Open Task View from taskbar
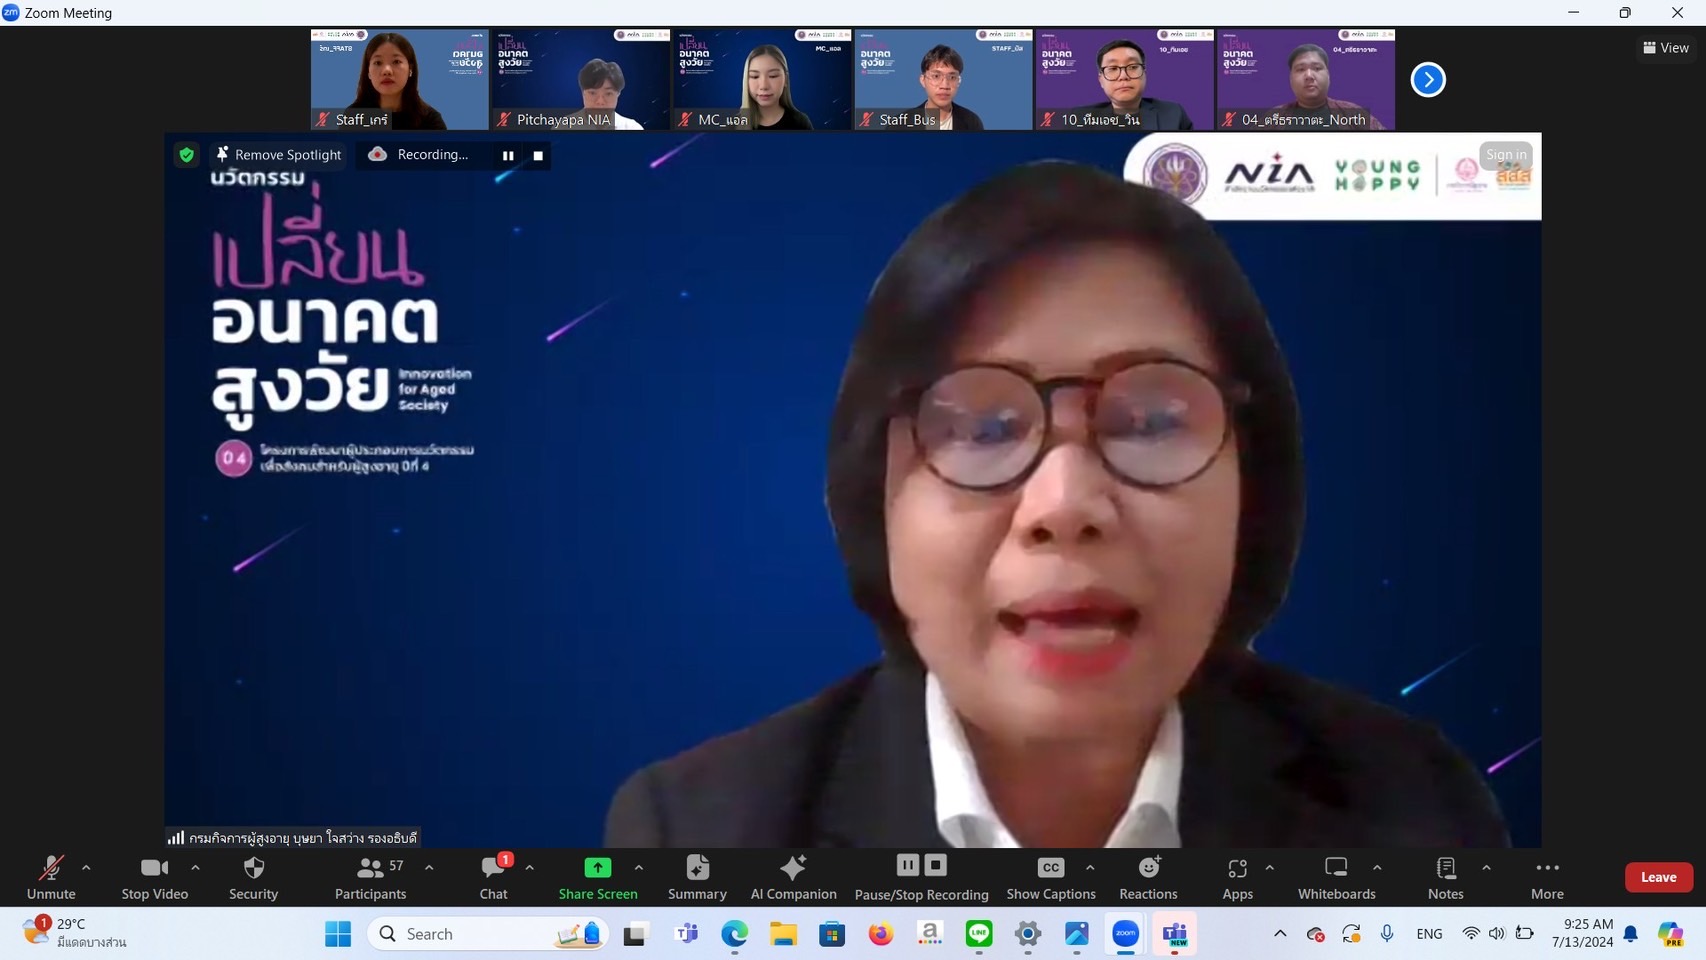1706x960 pixels. pos(636,934)
